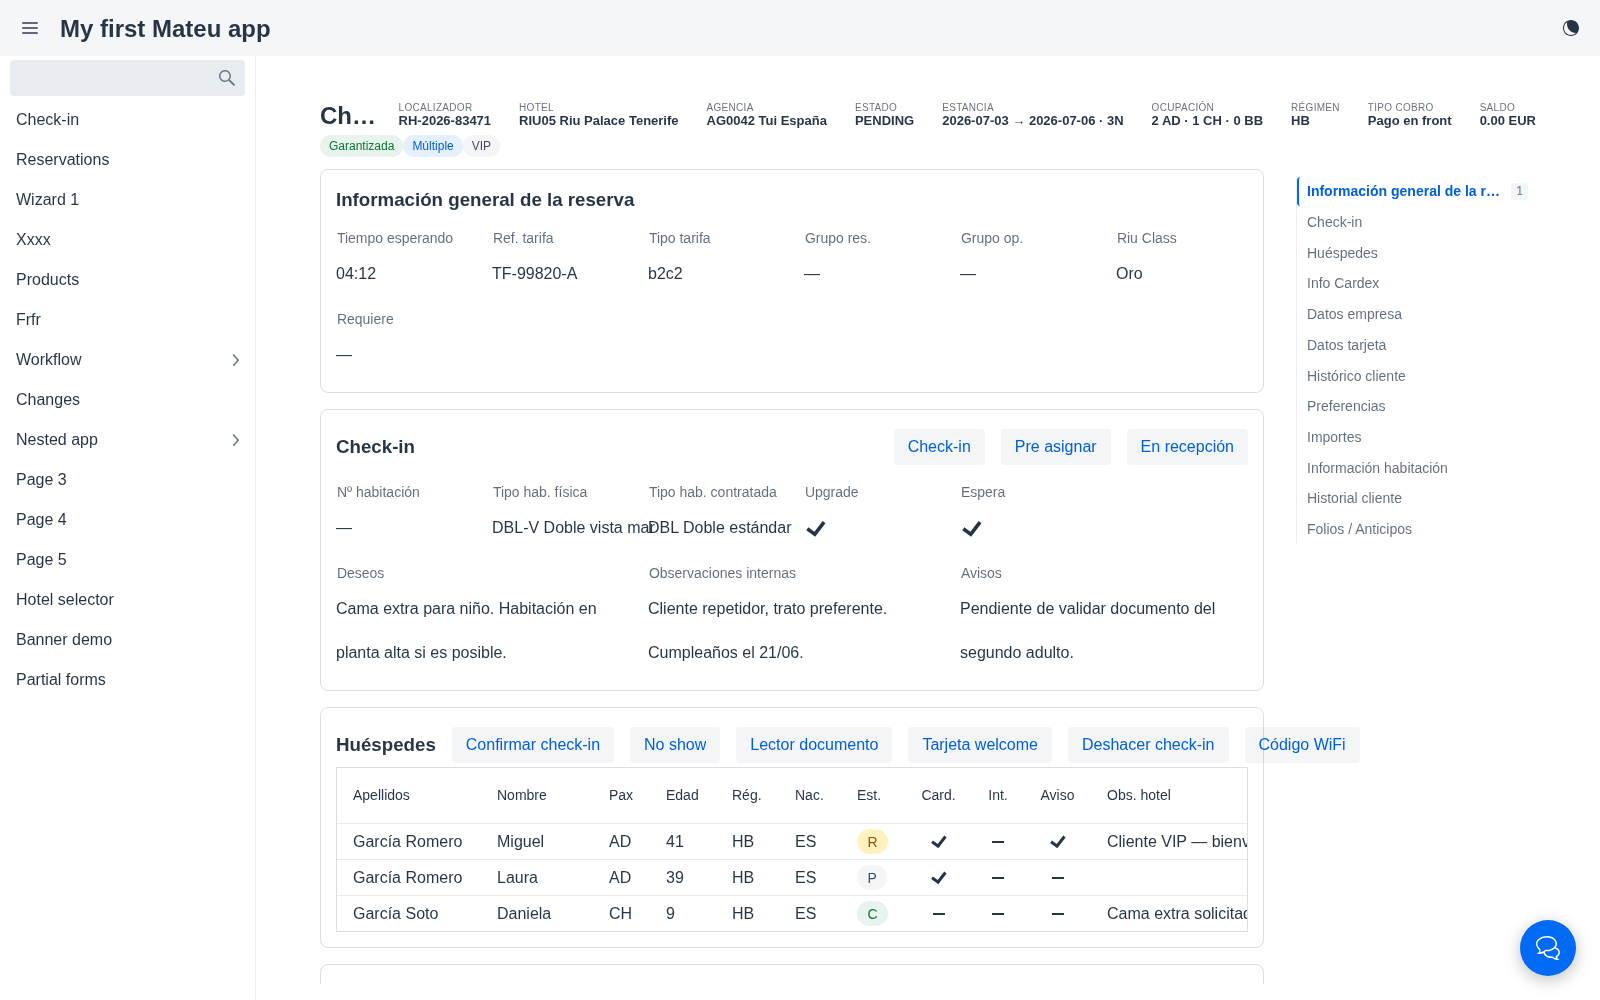Jump to Check-in section anchor

coord(1334,222)
